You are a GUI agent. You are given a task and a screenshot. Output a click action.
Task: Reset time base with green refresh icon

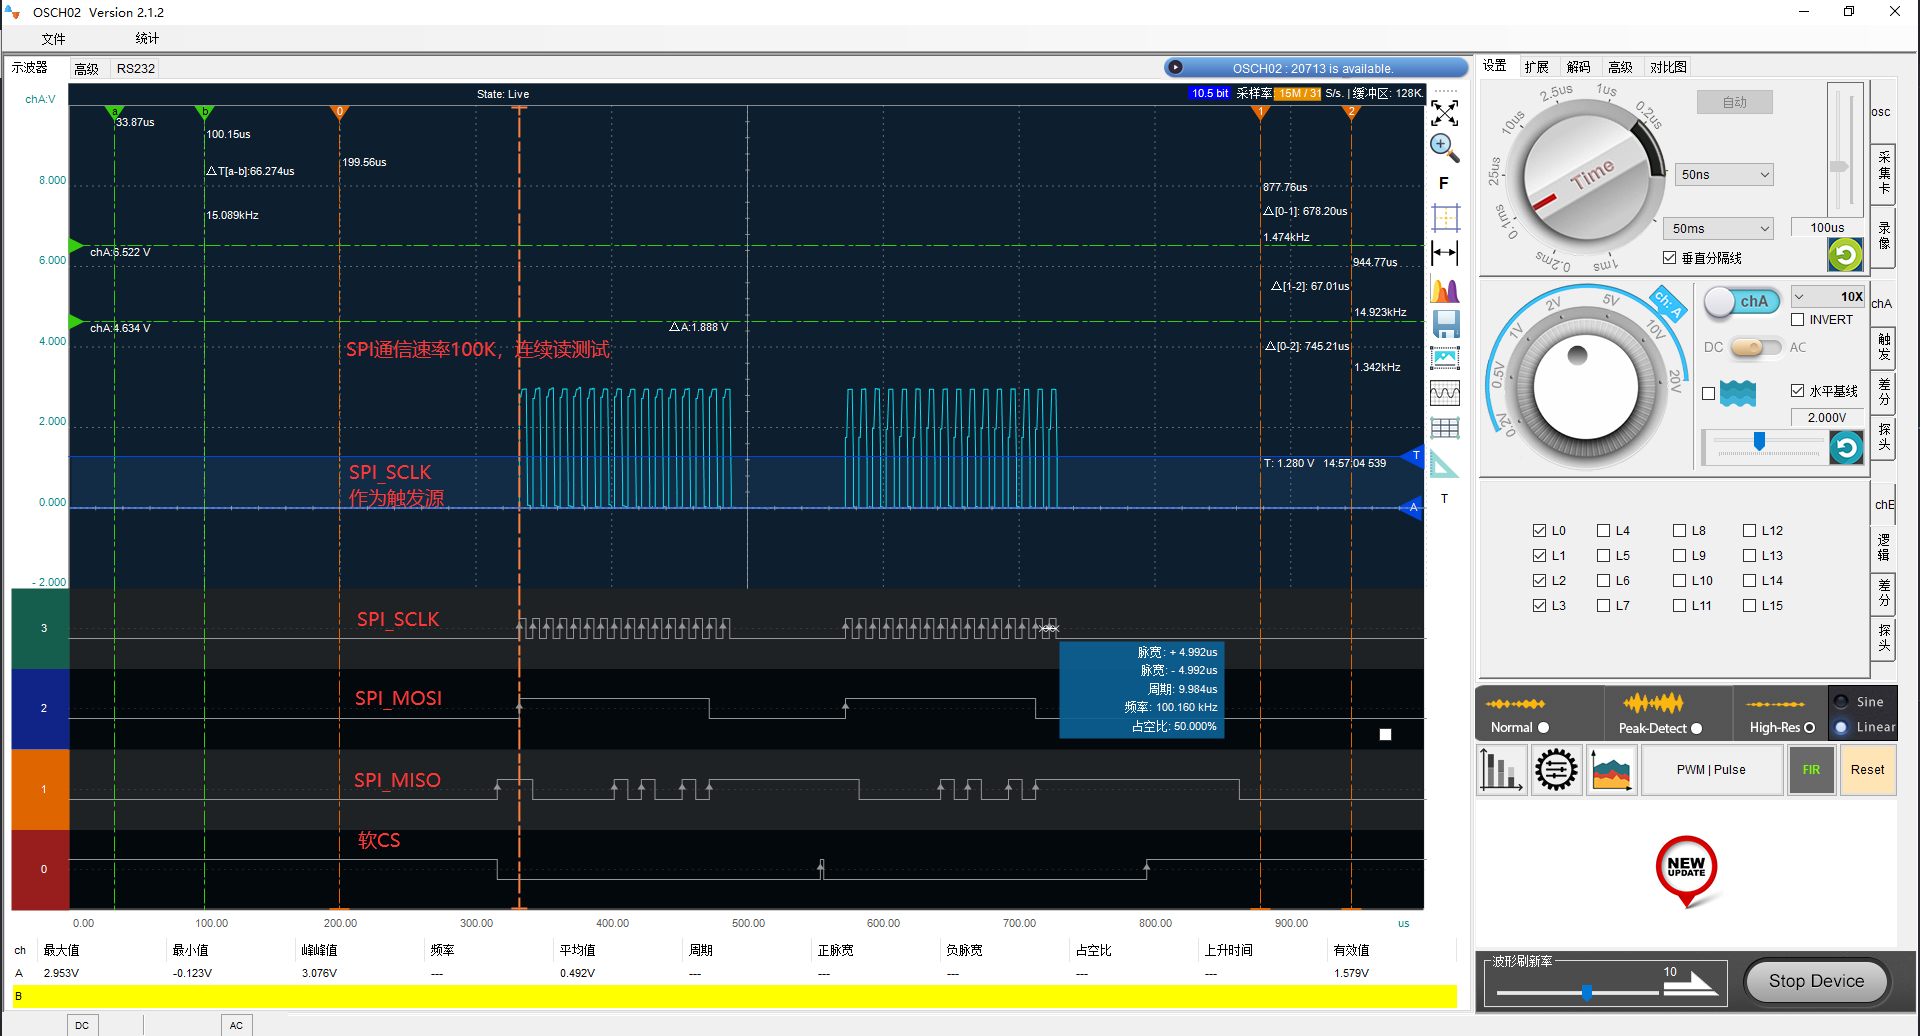[x=1845, y=255]
